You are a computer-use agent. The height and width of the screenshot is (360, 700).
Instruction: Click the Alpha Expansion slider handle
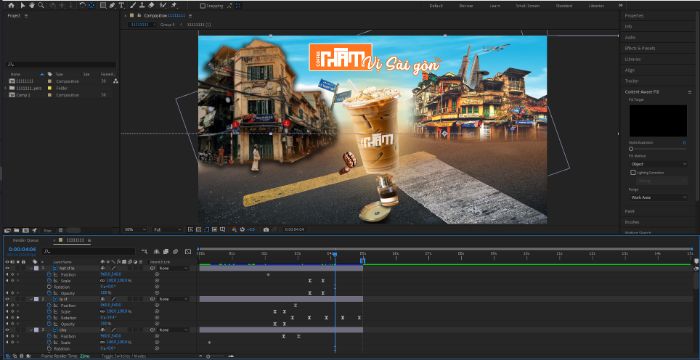pos(631,149)
